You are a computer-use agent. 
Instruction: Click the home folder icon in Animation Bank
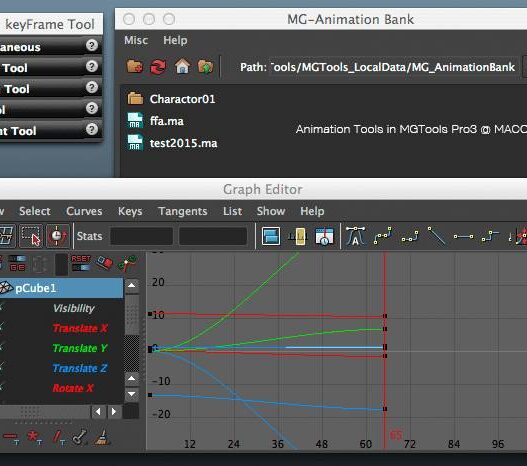pyautogui.click(x=183, y=66)
